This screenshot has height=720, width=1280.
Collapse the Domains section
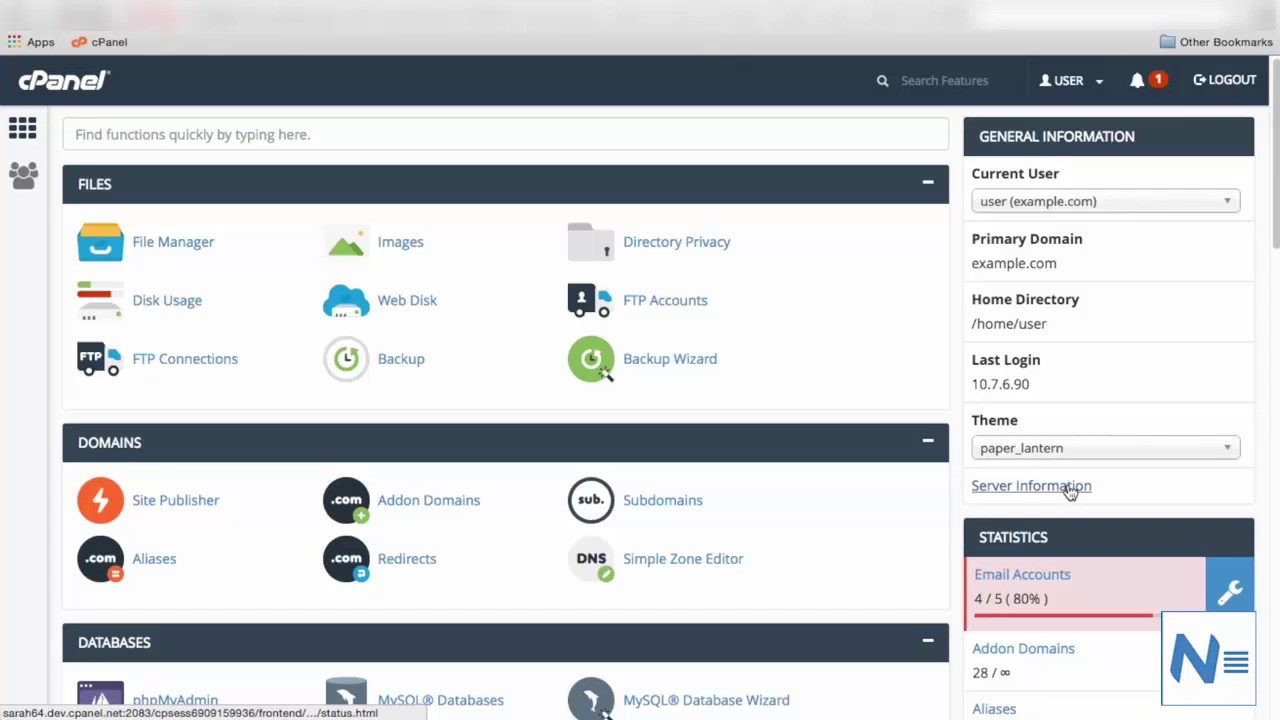pyautogui.click(x=928, y=441)
